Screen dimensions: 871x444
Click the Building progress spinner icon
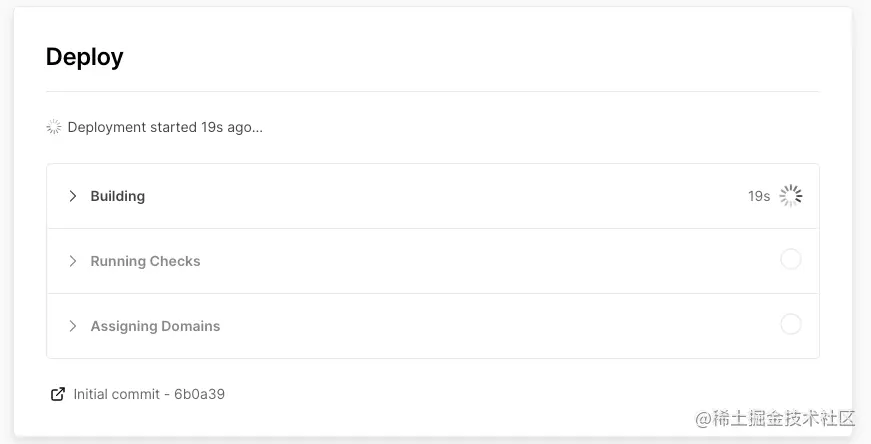click(x=790, y=196)
